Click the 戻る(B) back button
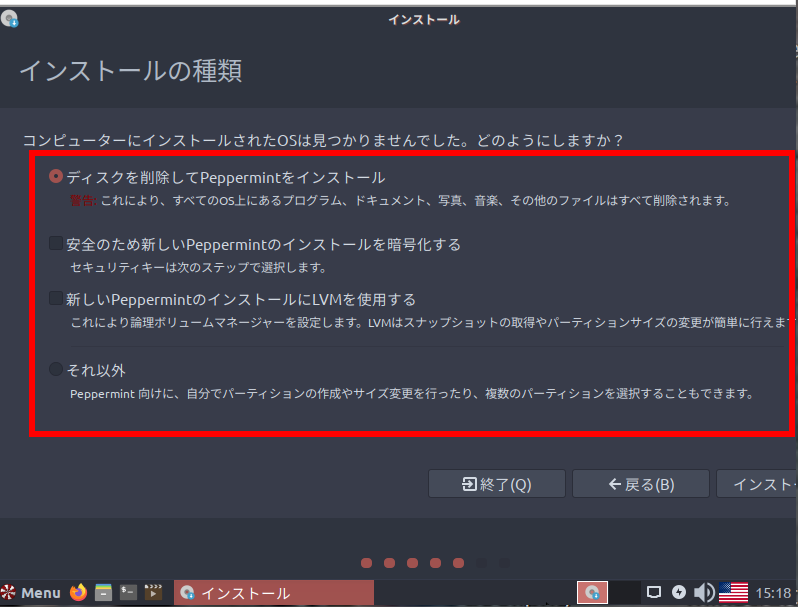Image resolution: width=798 pixels, height=607 pixels. pos(641,484)
